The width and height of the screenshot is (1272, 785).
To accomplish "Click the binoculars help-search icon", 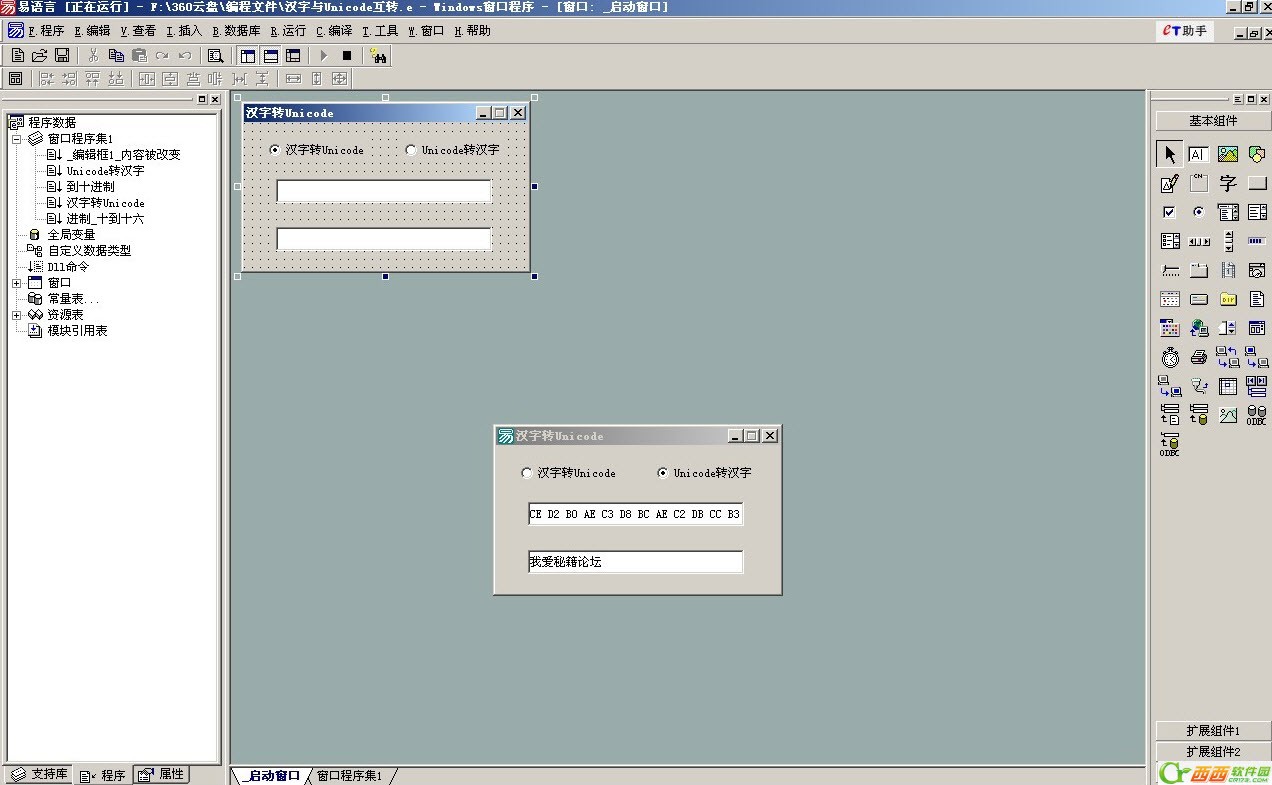I will point(377,56).
